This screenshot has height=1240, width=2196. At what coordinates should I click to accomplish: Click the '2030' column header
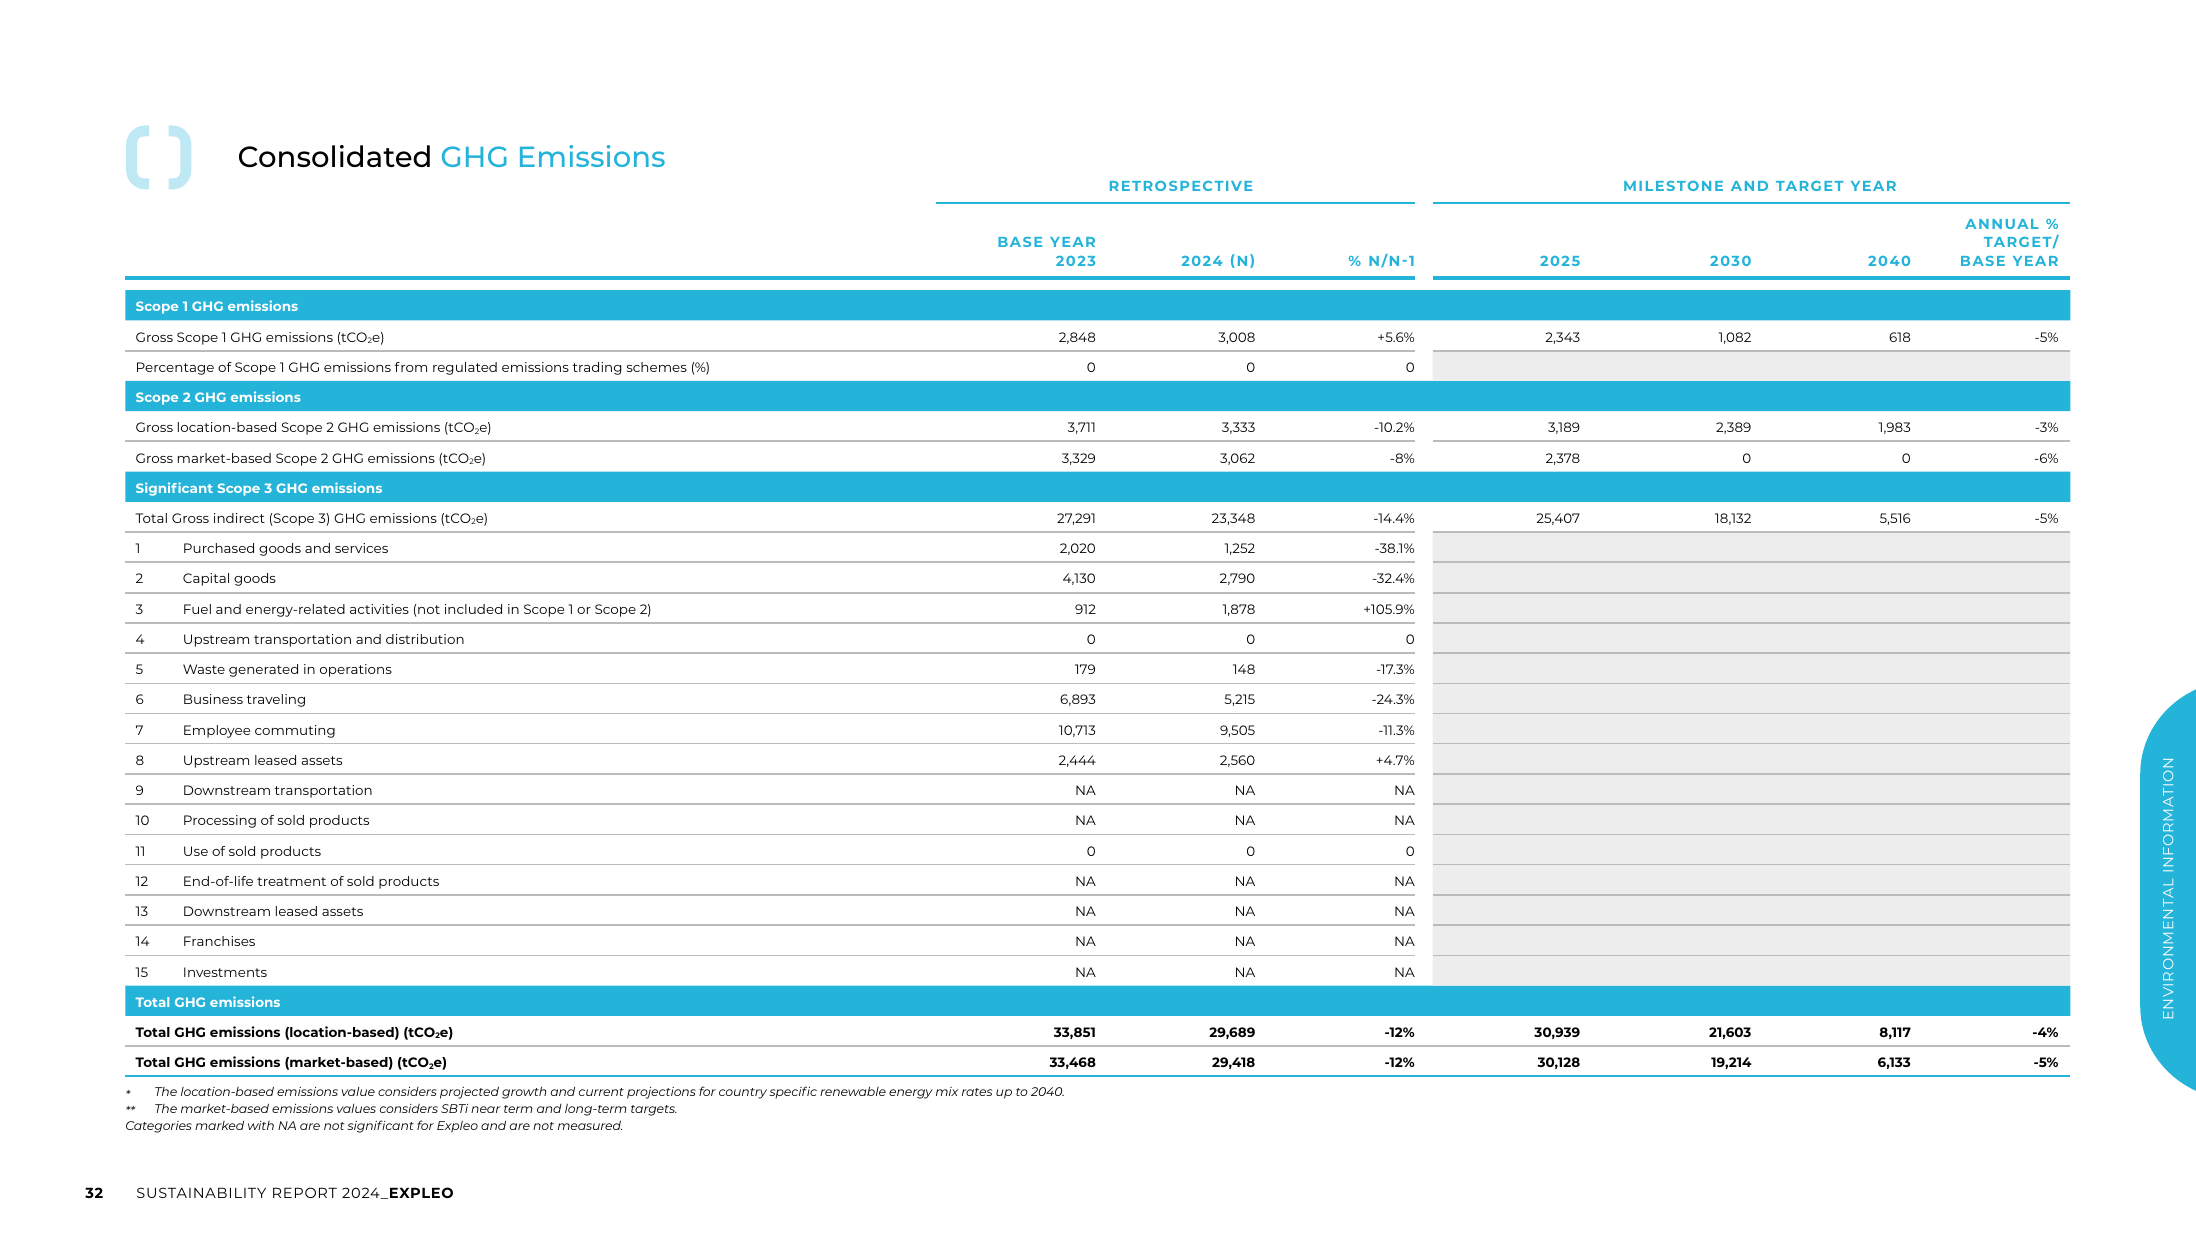tap(1730, 261)
